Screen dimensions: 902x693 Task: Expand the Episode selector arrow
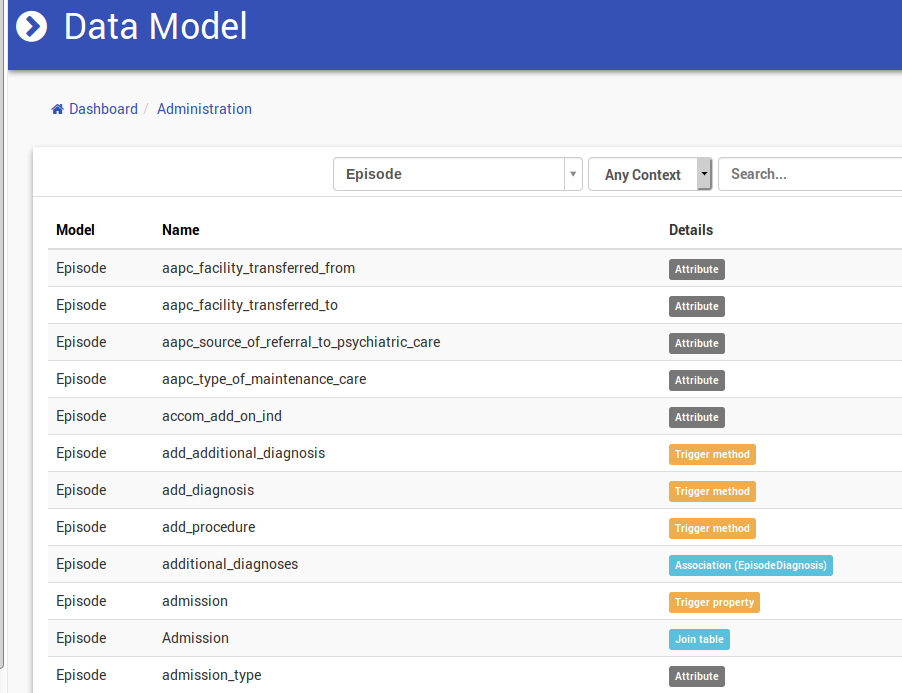coord(573,174)
